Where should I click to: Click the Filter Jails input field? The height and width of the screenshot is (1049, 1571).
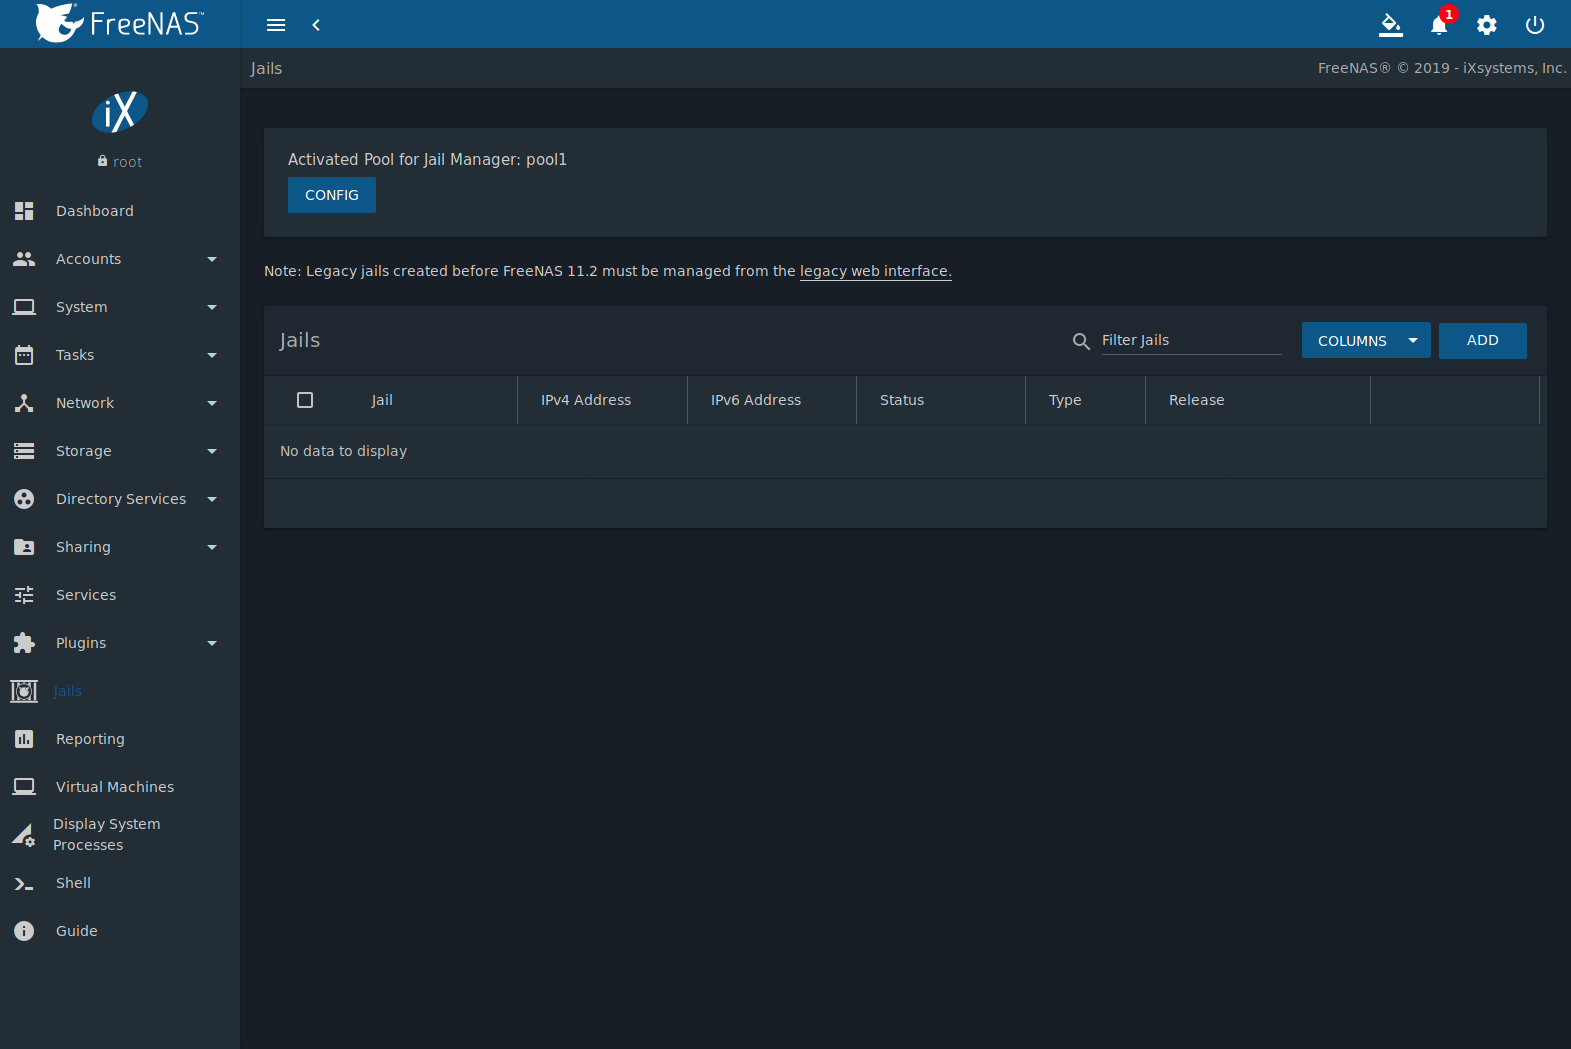[1191, 340]
